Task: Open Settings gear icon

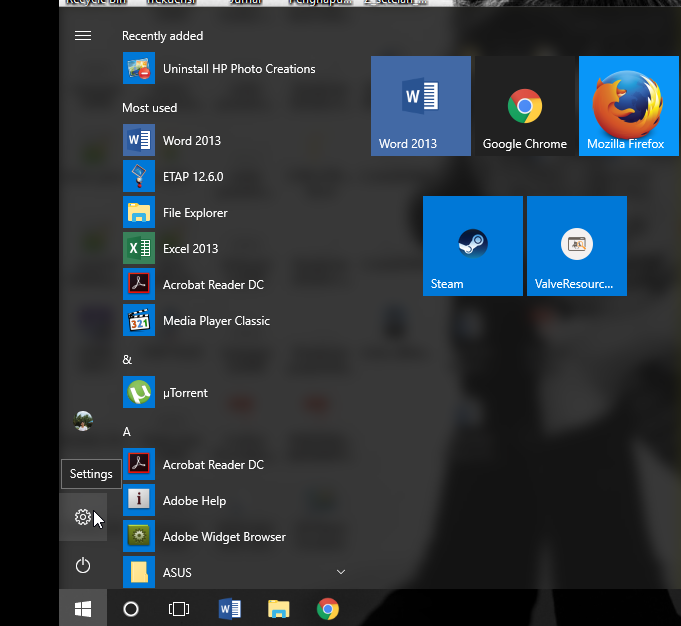Action: coord(83,517)
